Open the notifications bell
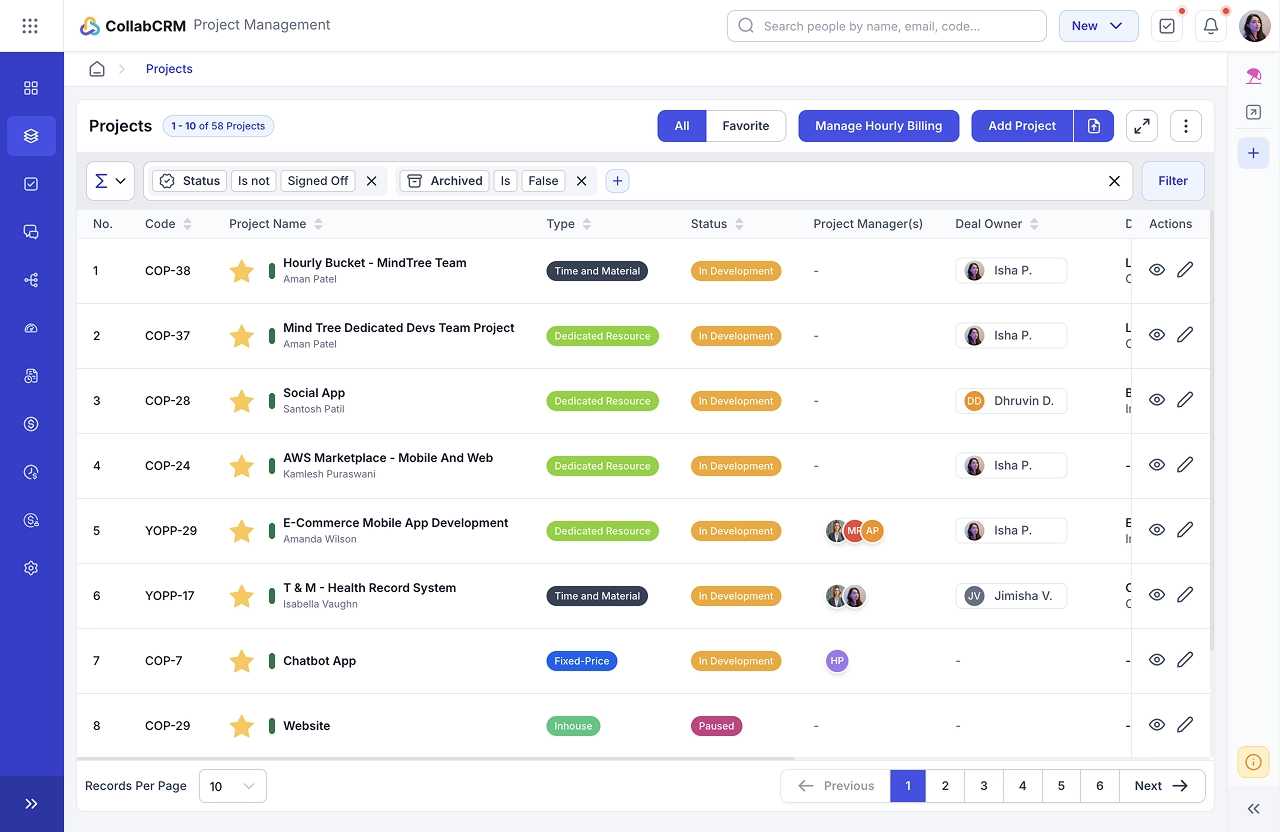This screenshot has width=1280, height=832. tap(1211, 26)
